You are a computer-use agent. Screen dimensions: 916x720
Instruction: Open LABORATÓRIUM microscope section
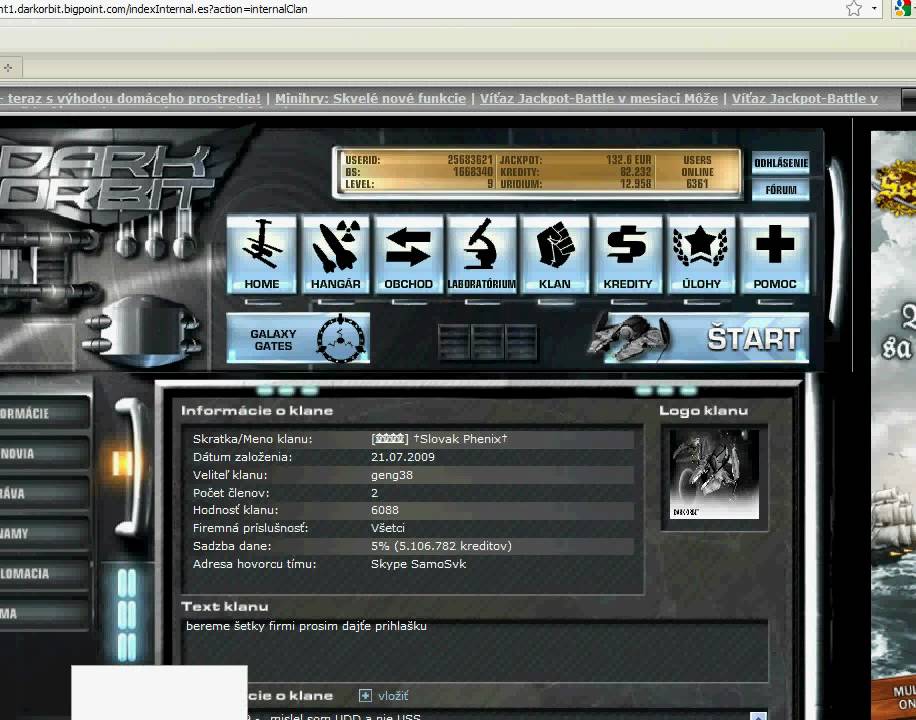pyautogui.click(x=482, y=255)
